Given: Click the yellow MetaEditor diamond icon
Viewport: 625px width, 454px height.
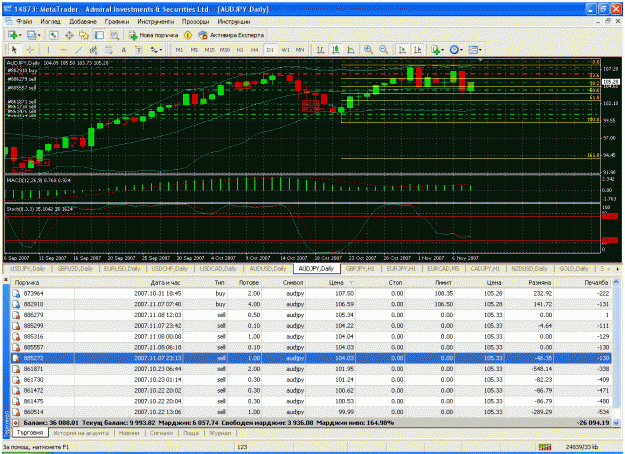Looking at the screenshot, I should click(x=188, y=35).
